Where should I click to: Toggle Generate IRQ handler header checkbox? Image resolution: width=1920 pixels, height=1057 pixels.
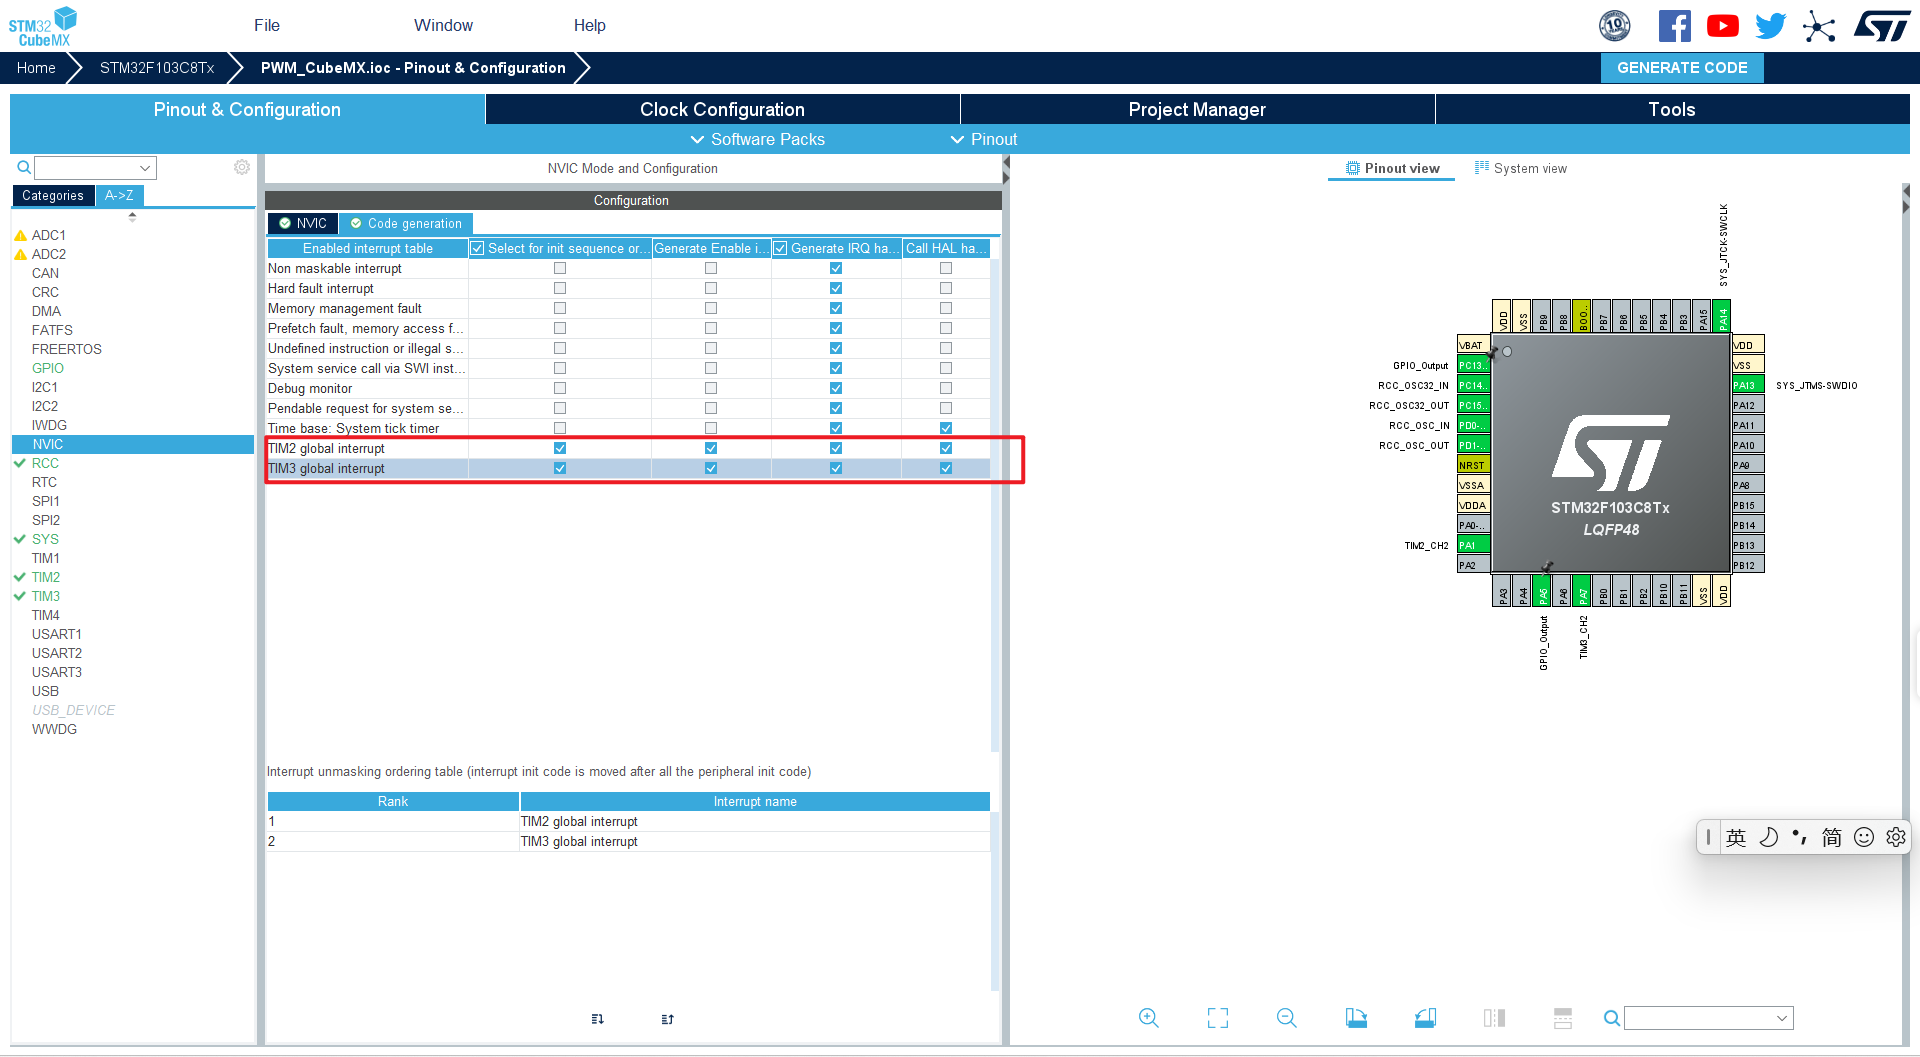coord(780,248)
